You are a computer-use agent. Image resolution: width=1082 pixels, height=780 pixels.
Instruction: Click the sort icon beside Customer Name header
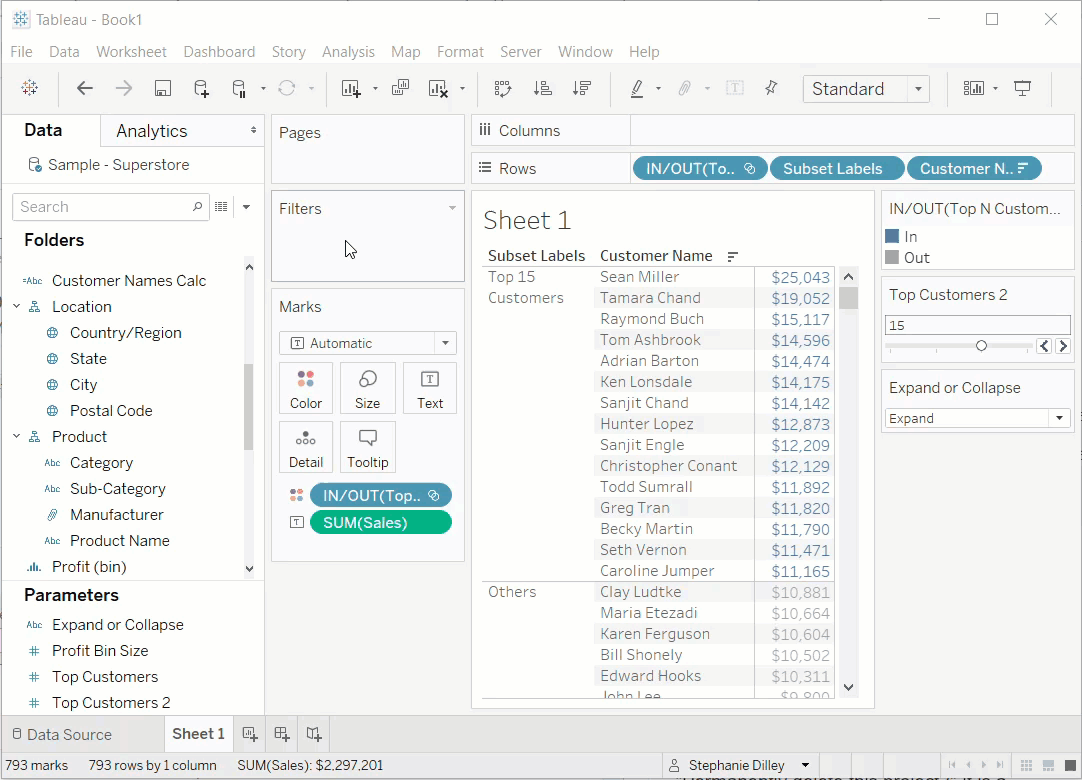coord(733,256)
